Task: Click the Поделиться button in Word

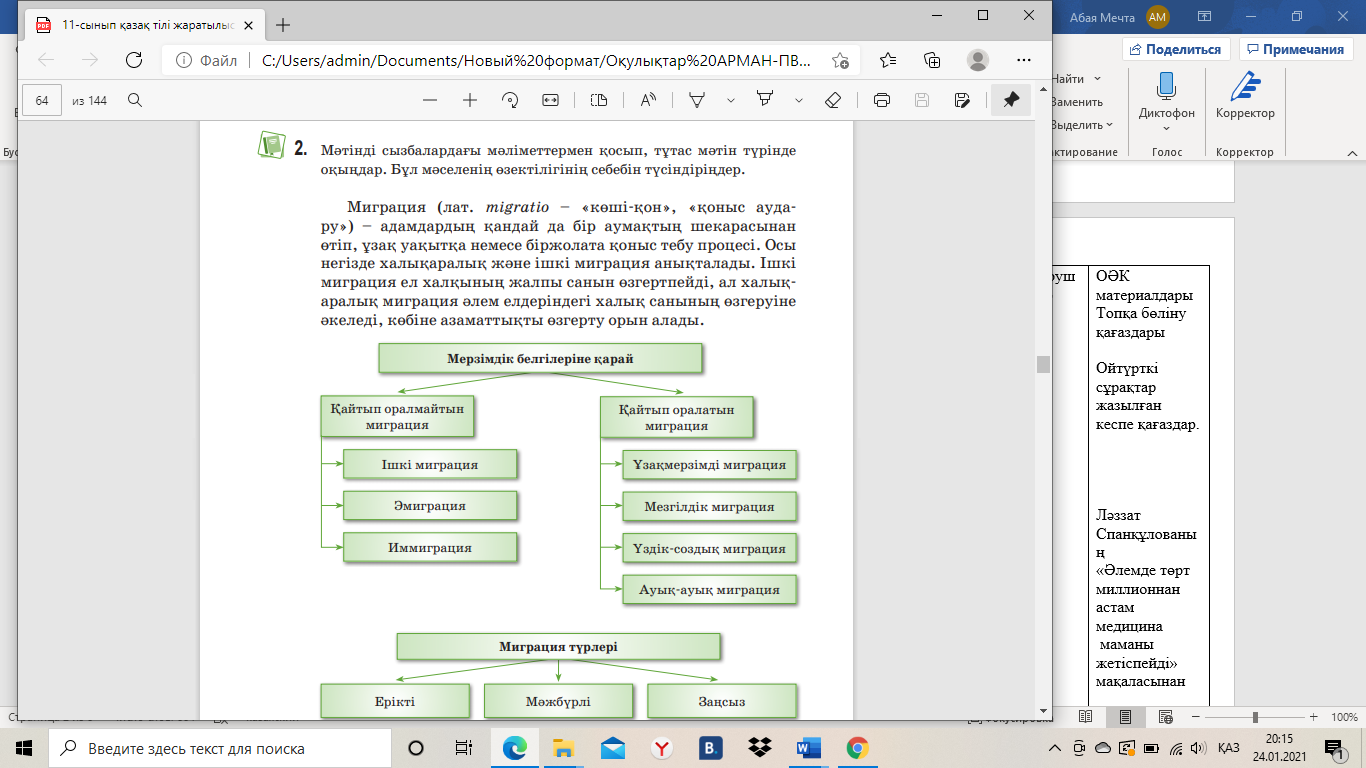Action: click(1177, 49)
